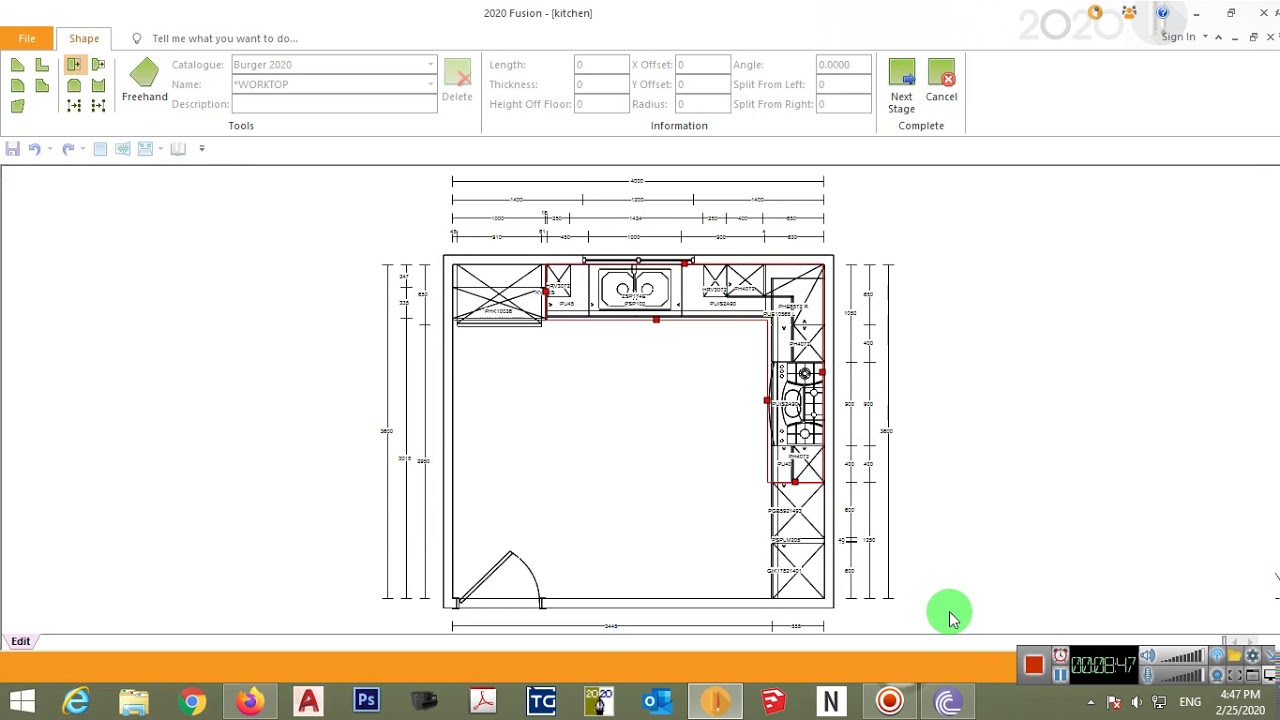Click into the Description field

[x=334, y=104]
